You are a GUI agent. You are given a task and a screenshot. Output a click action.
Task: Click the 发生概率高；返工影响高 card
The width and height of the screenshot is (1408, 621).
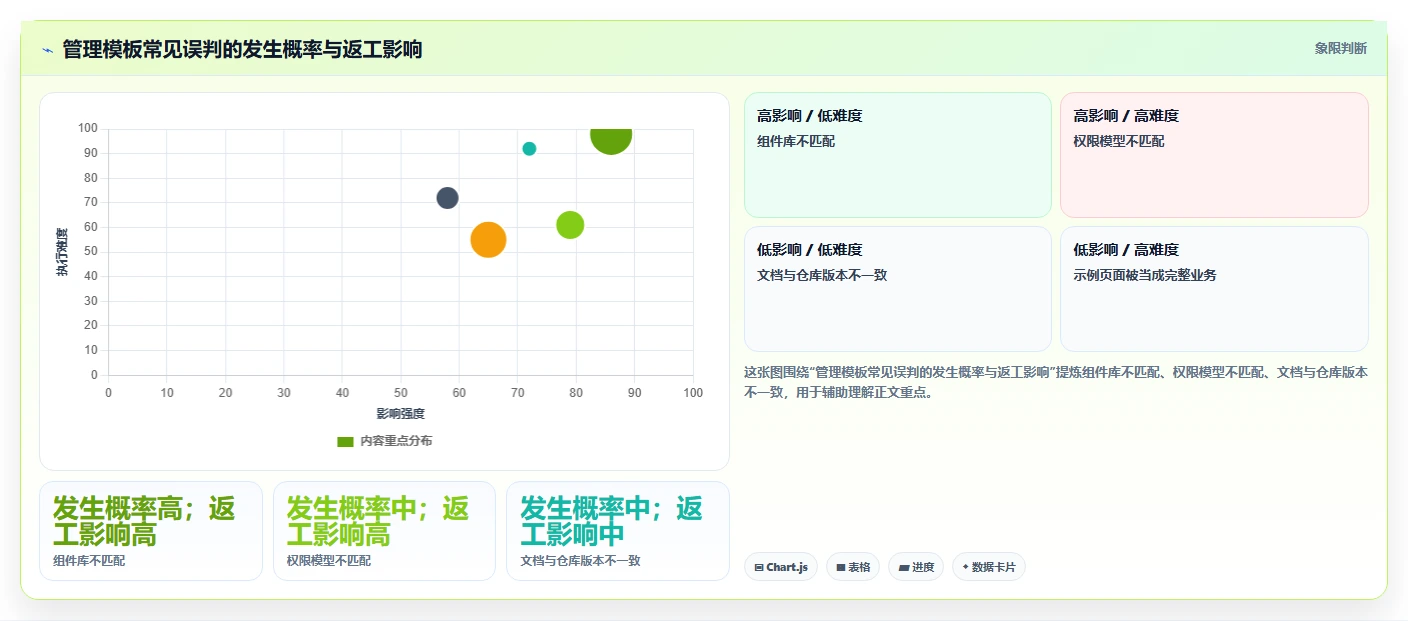pos(151,531)
